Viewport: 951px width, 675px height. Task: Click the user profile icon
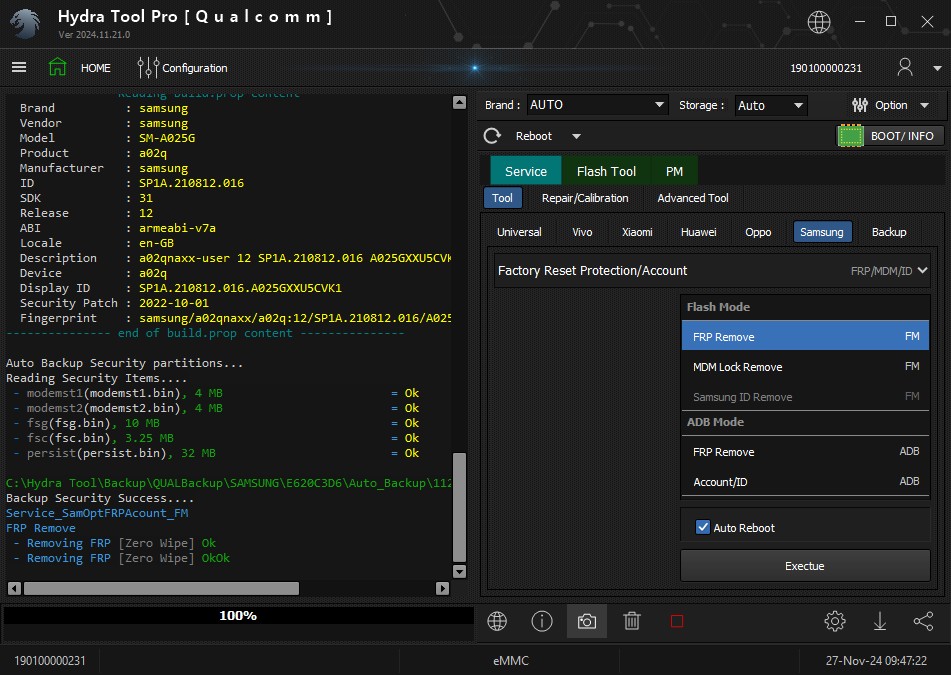[x=905, y=67]
